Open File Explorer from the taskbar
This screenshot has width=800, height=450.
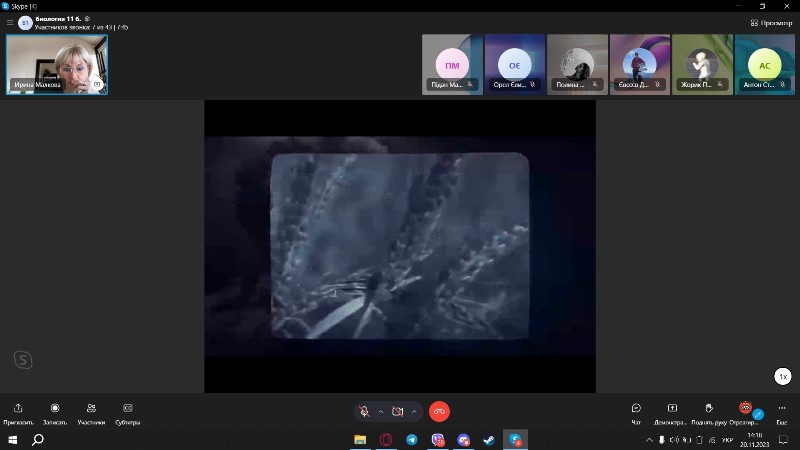pyautogui.click(x=360, y=440)
